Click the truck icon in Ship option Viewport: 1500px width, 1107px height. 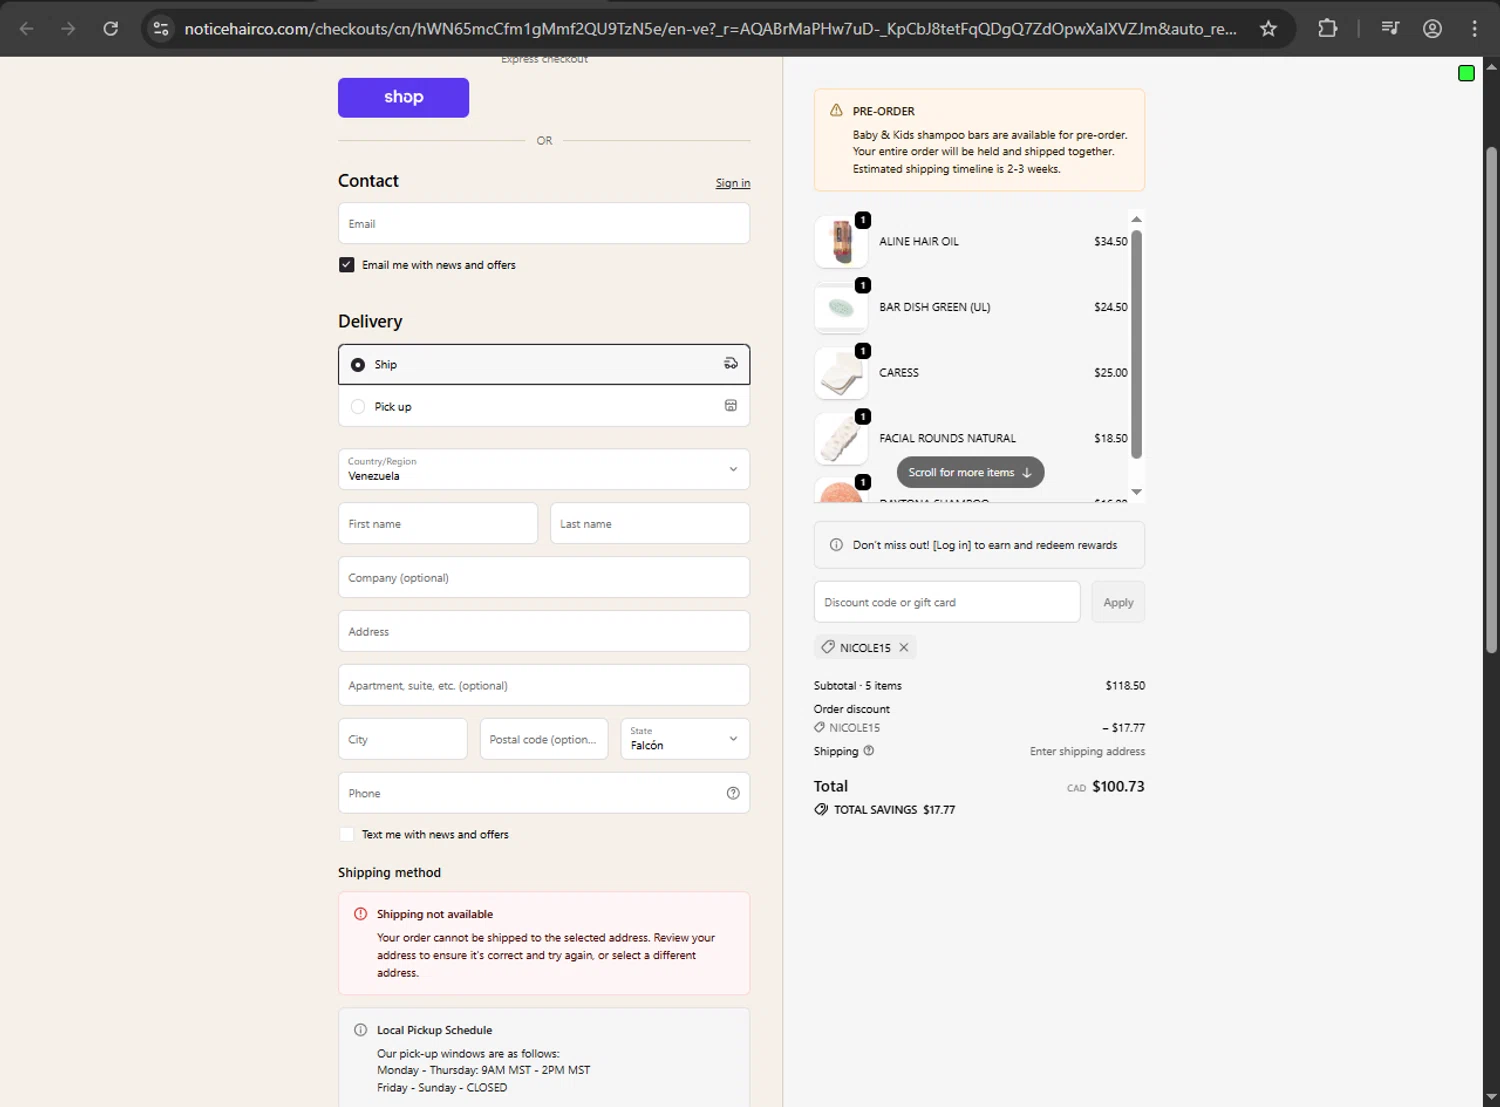(x=731, y=364)
